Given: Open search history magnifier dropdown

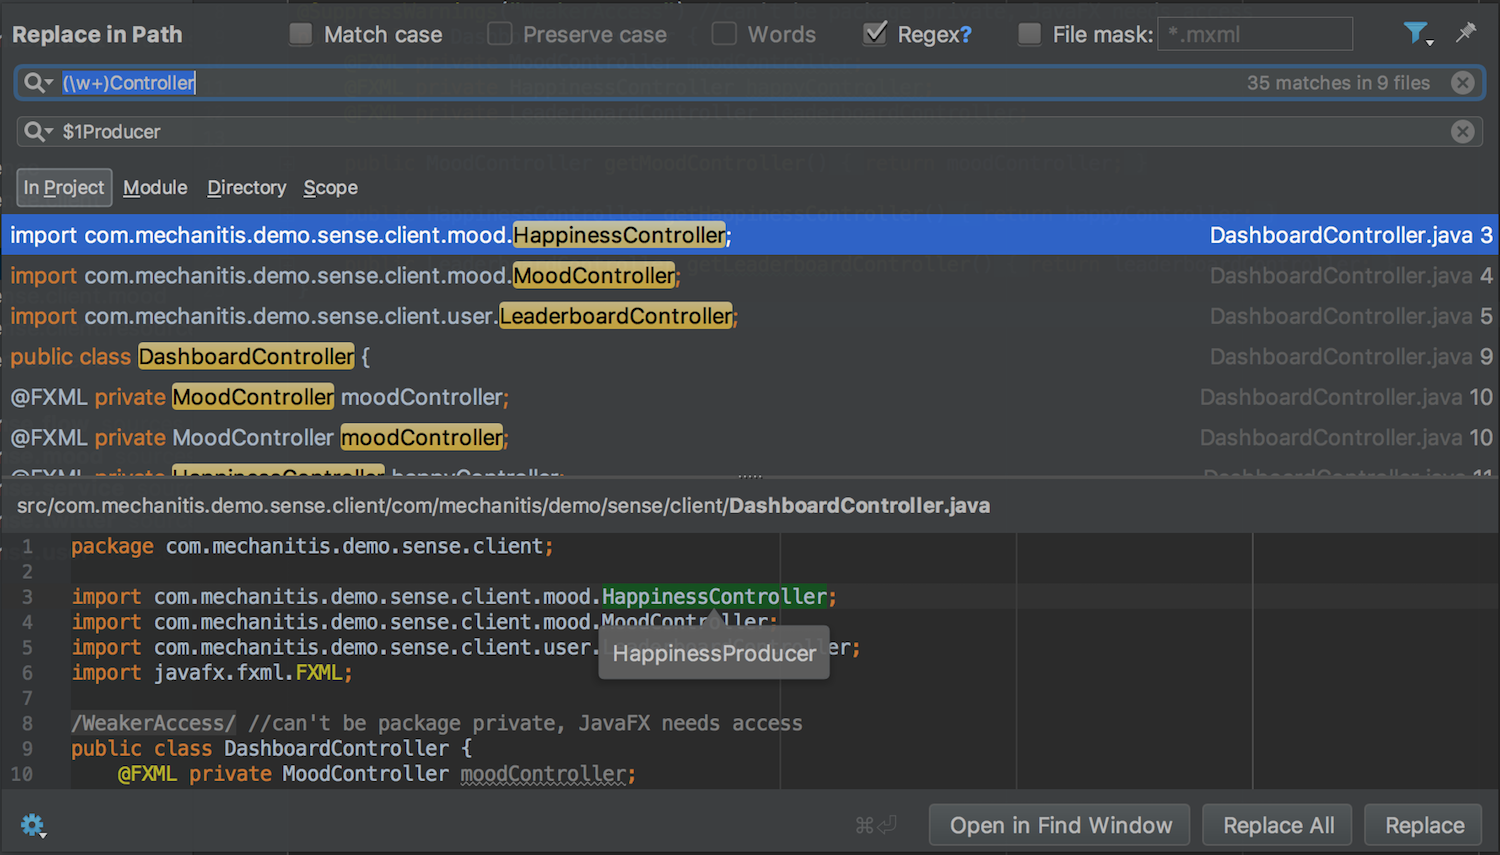Looking at the screenshot, I should [x=38, y=83].
